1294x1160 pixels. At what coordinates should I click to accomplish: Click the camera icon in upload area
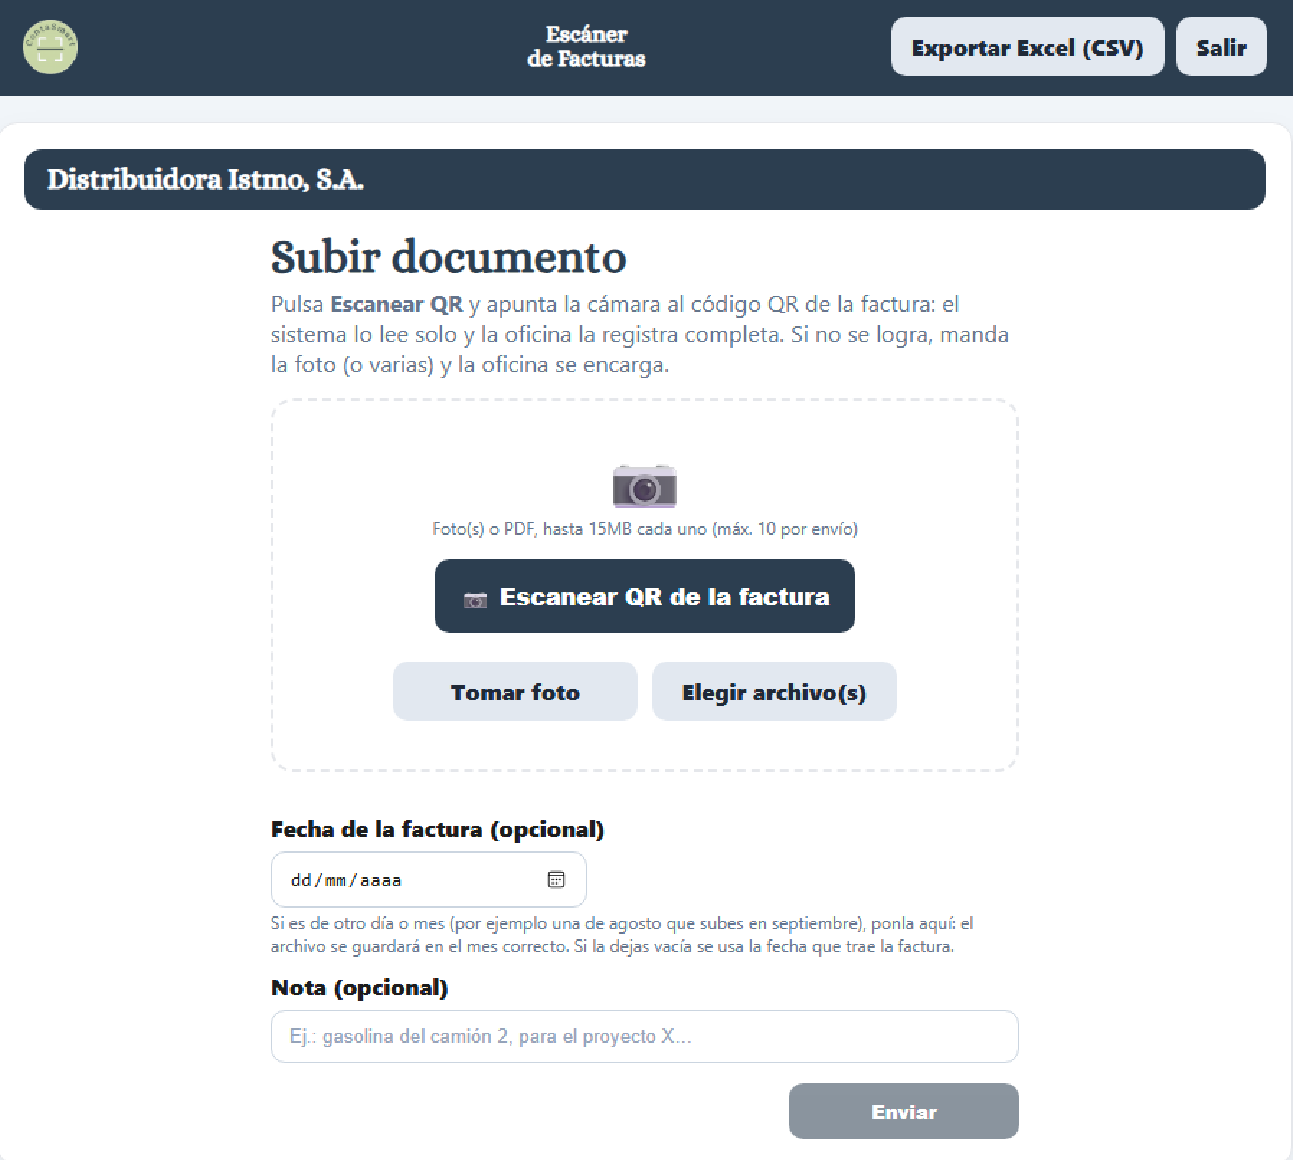[645, 486]
